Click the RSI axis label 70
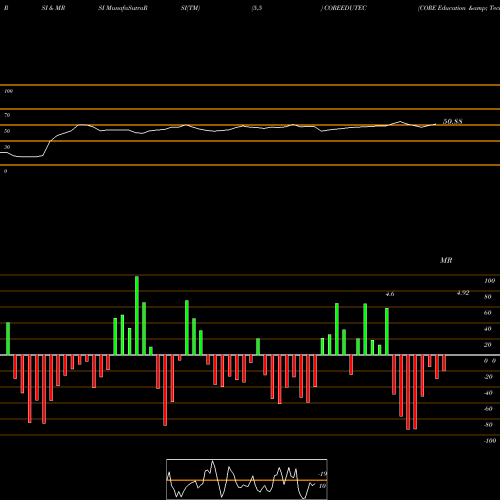This screenshot has width=500, height=500. (x=7, y=115)
